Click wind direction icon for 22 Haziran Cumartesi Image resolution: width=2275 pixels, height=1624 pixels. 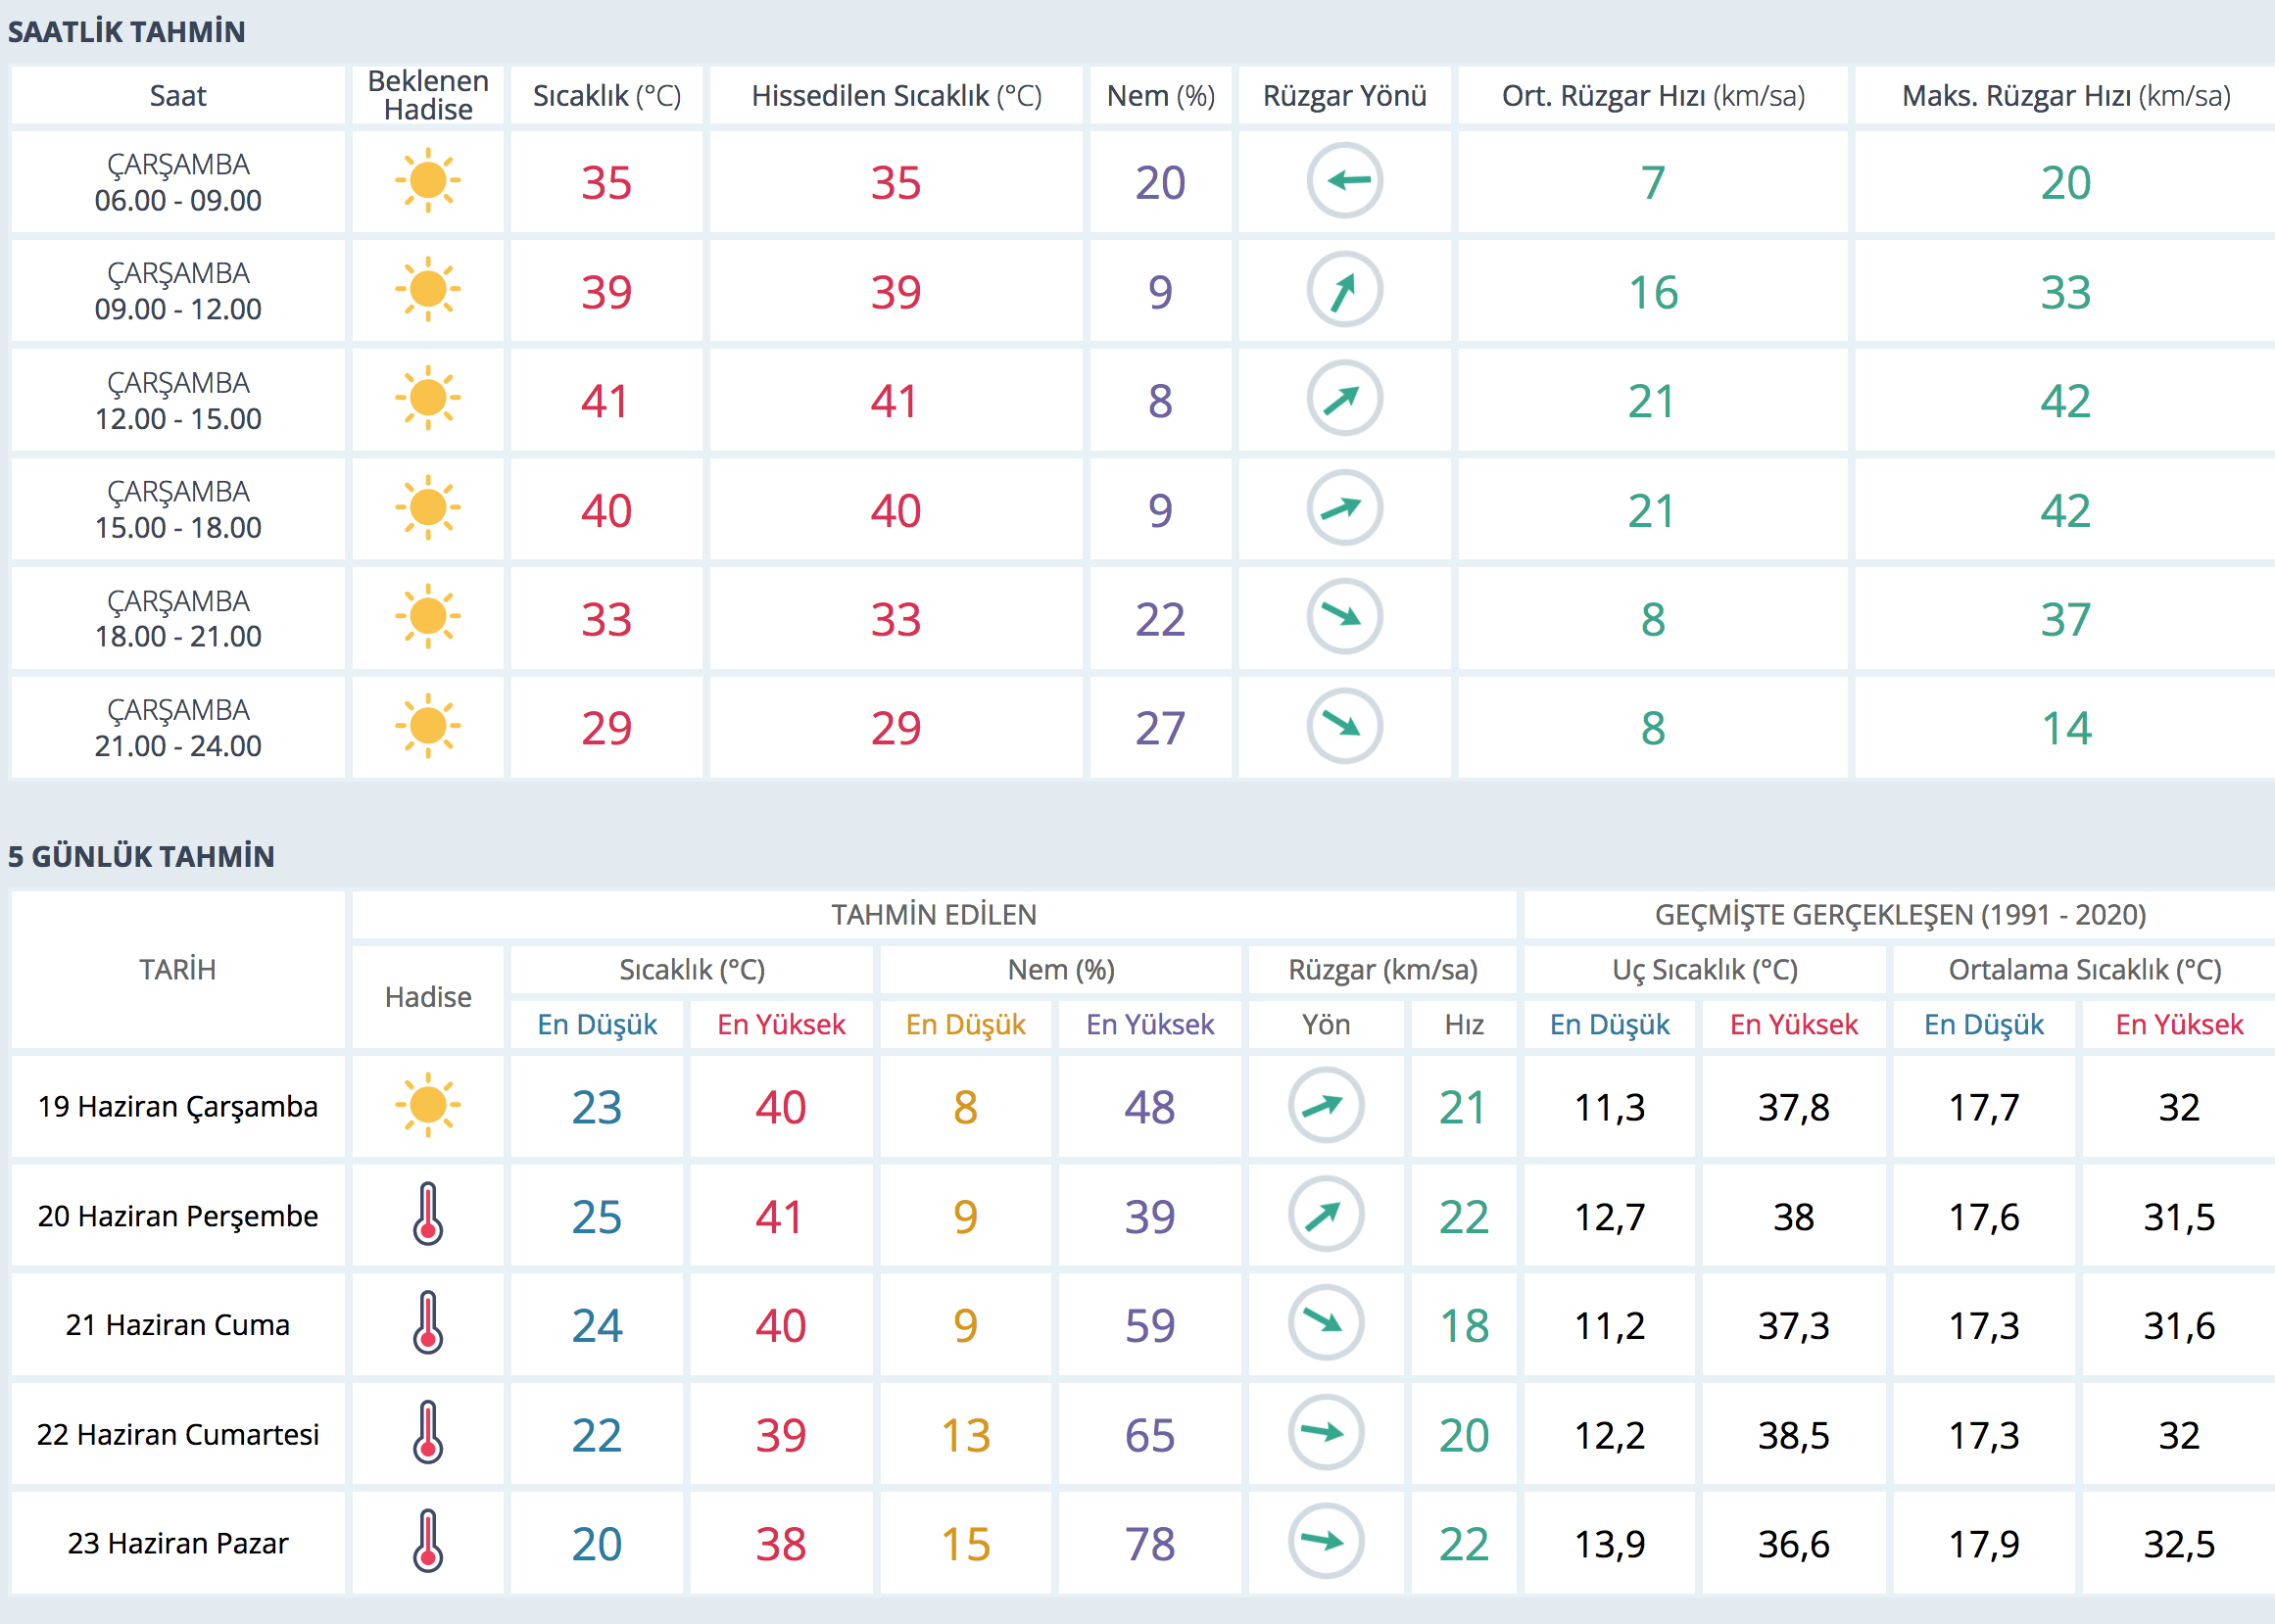(1326, 1433)
